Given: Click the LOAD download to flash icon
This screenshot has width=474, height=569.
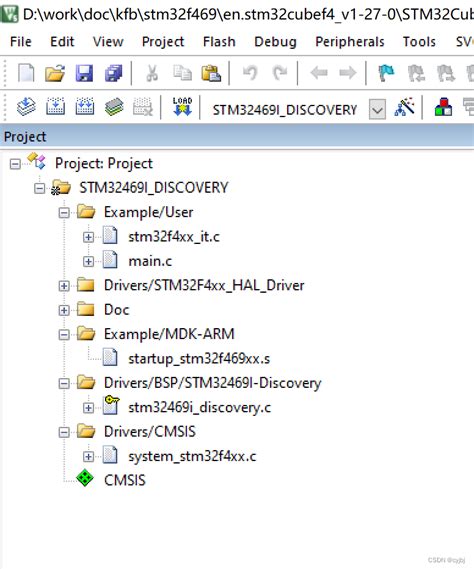Looking at the screenshot, I should 182,107.
